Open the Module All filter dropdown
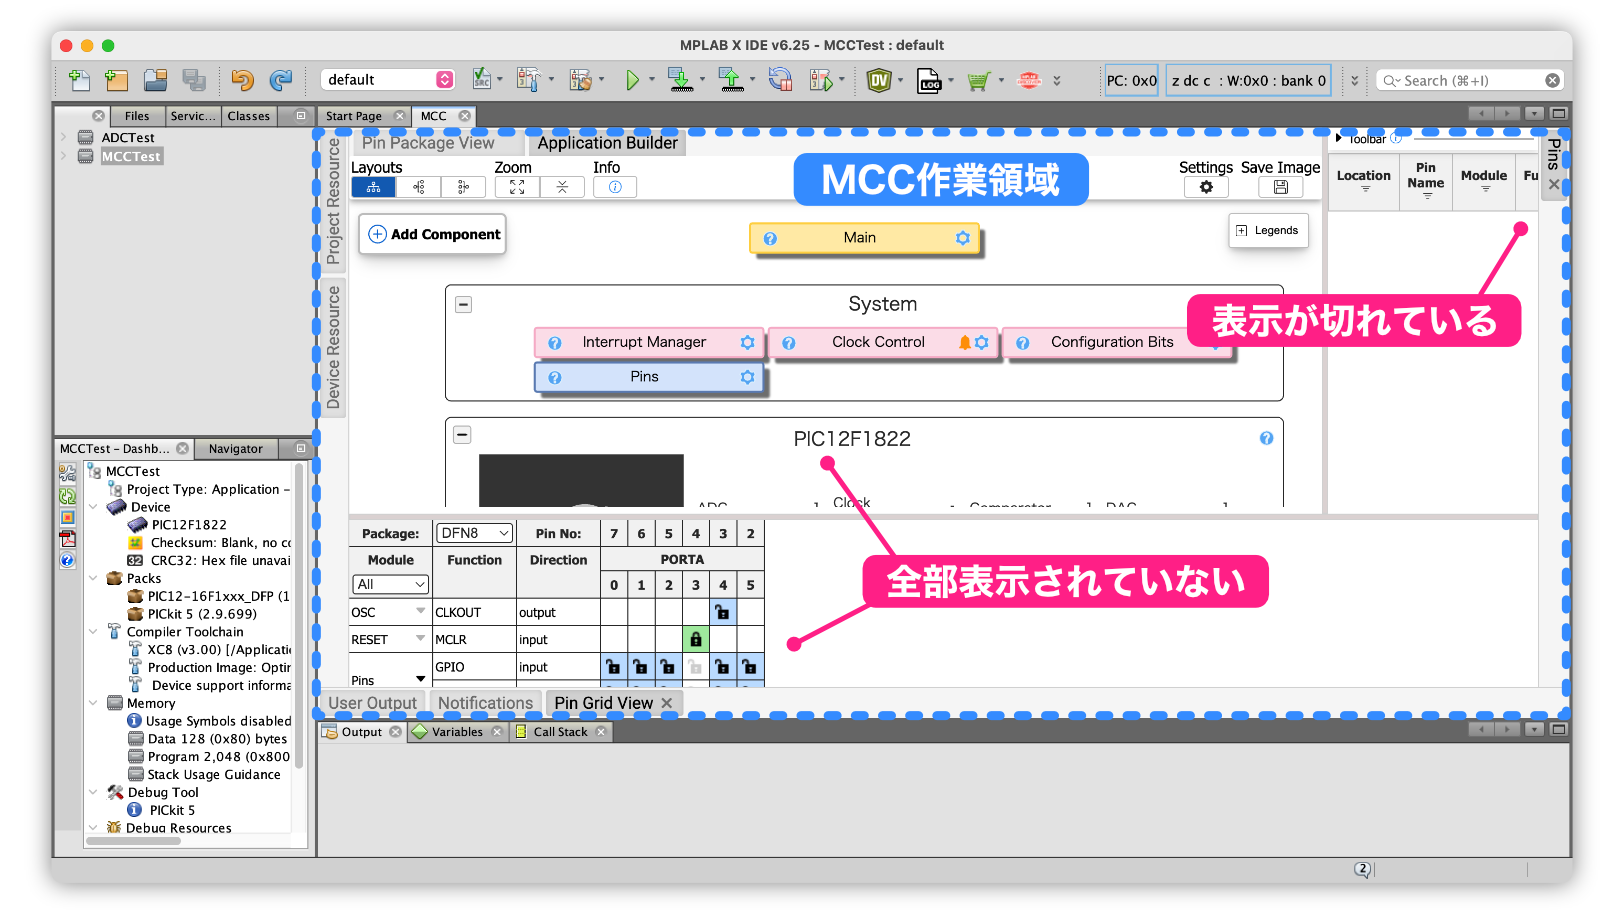1624x914 pixels. pos(390,584)
